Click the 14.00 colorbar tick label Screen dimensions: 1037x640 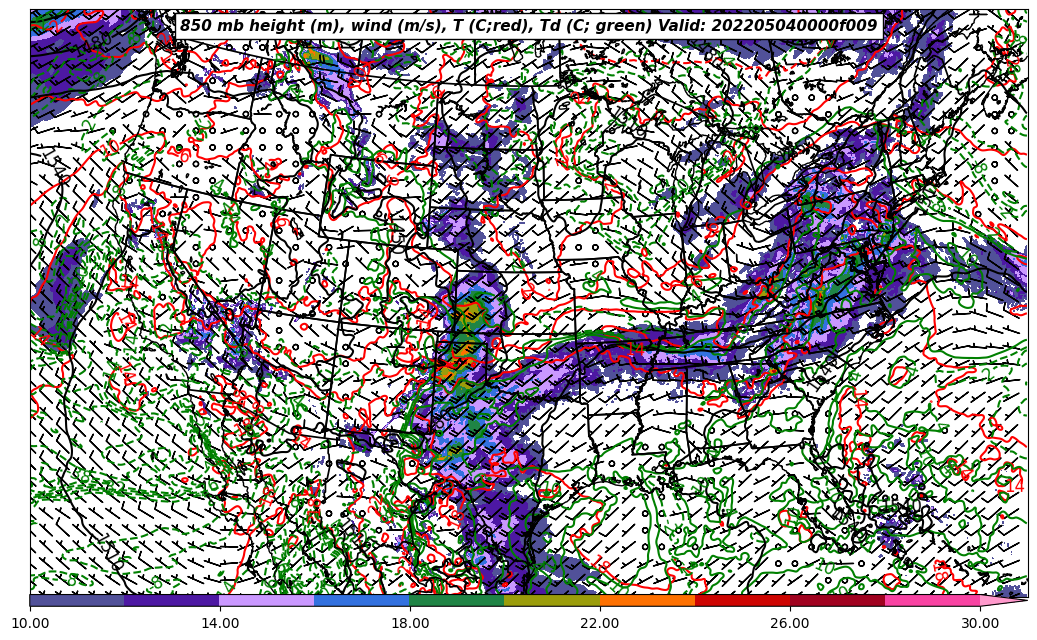[220, 623]
